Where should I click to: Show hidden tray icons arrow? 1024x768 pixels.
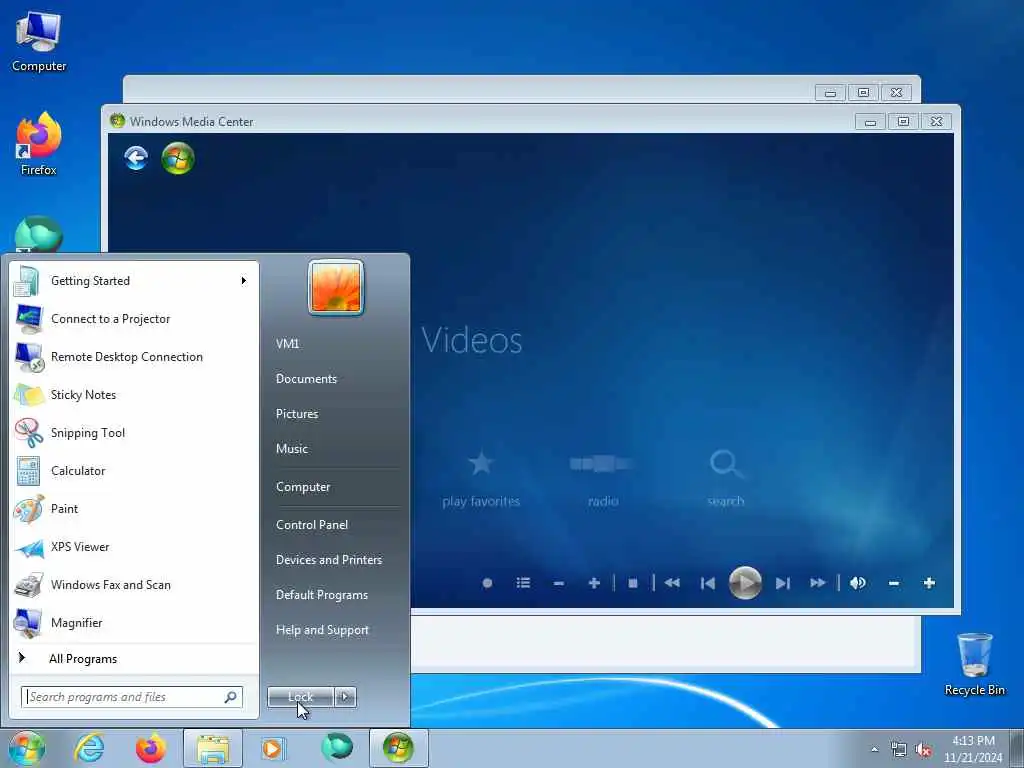click(x=874, y=750)
